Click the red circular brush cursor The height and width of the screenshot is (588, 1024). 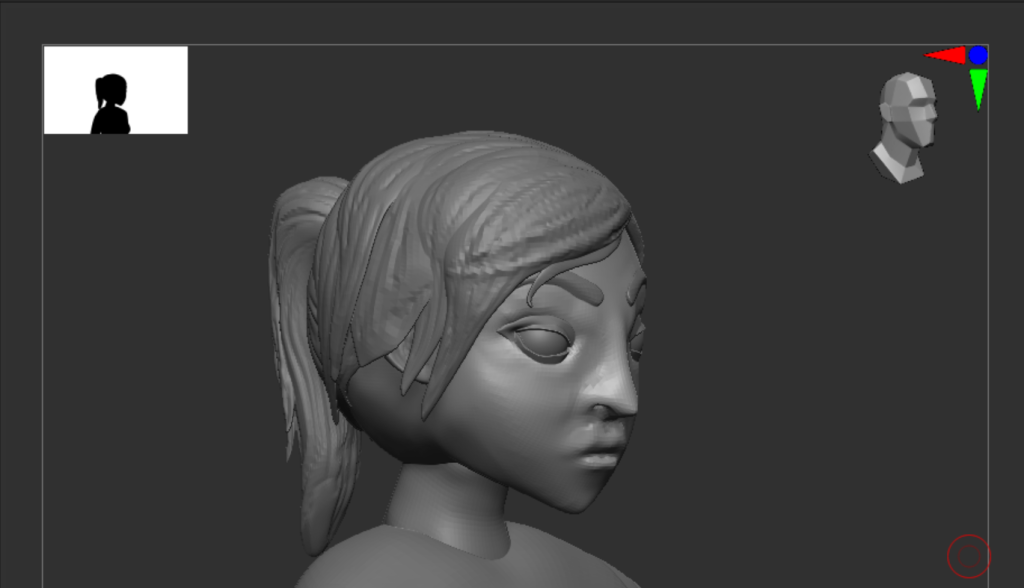coord(968,556)
